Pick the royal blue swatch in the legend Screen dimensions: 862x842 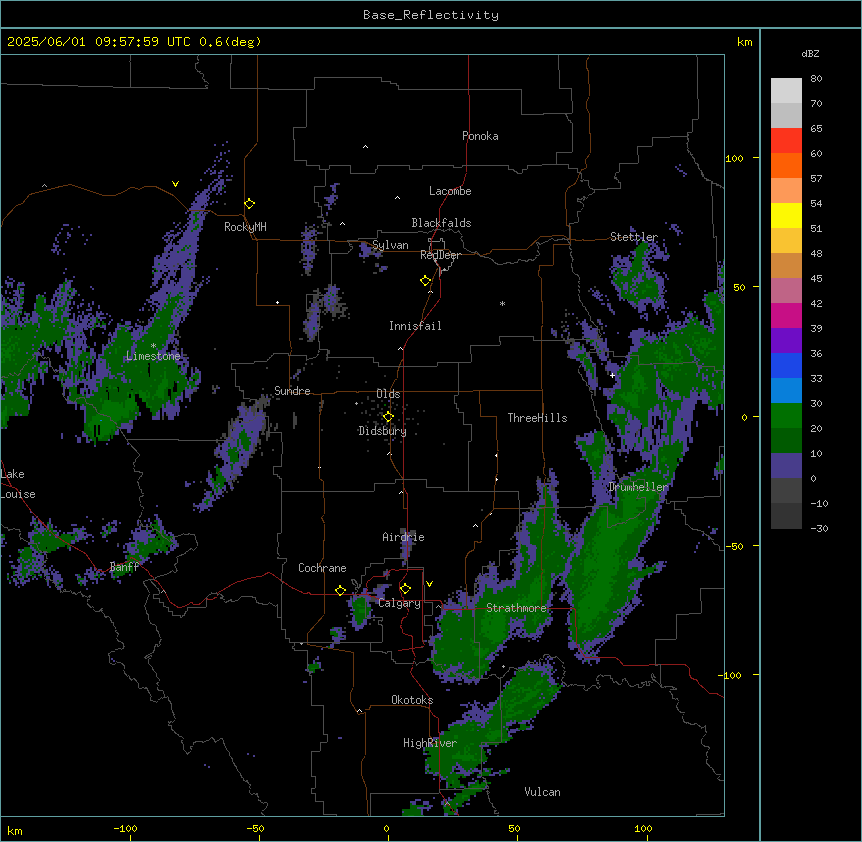[x=786, y=365]
